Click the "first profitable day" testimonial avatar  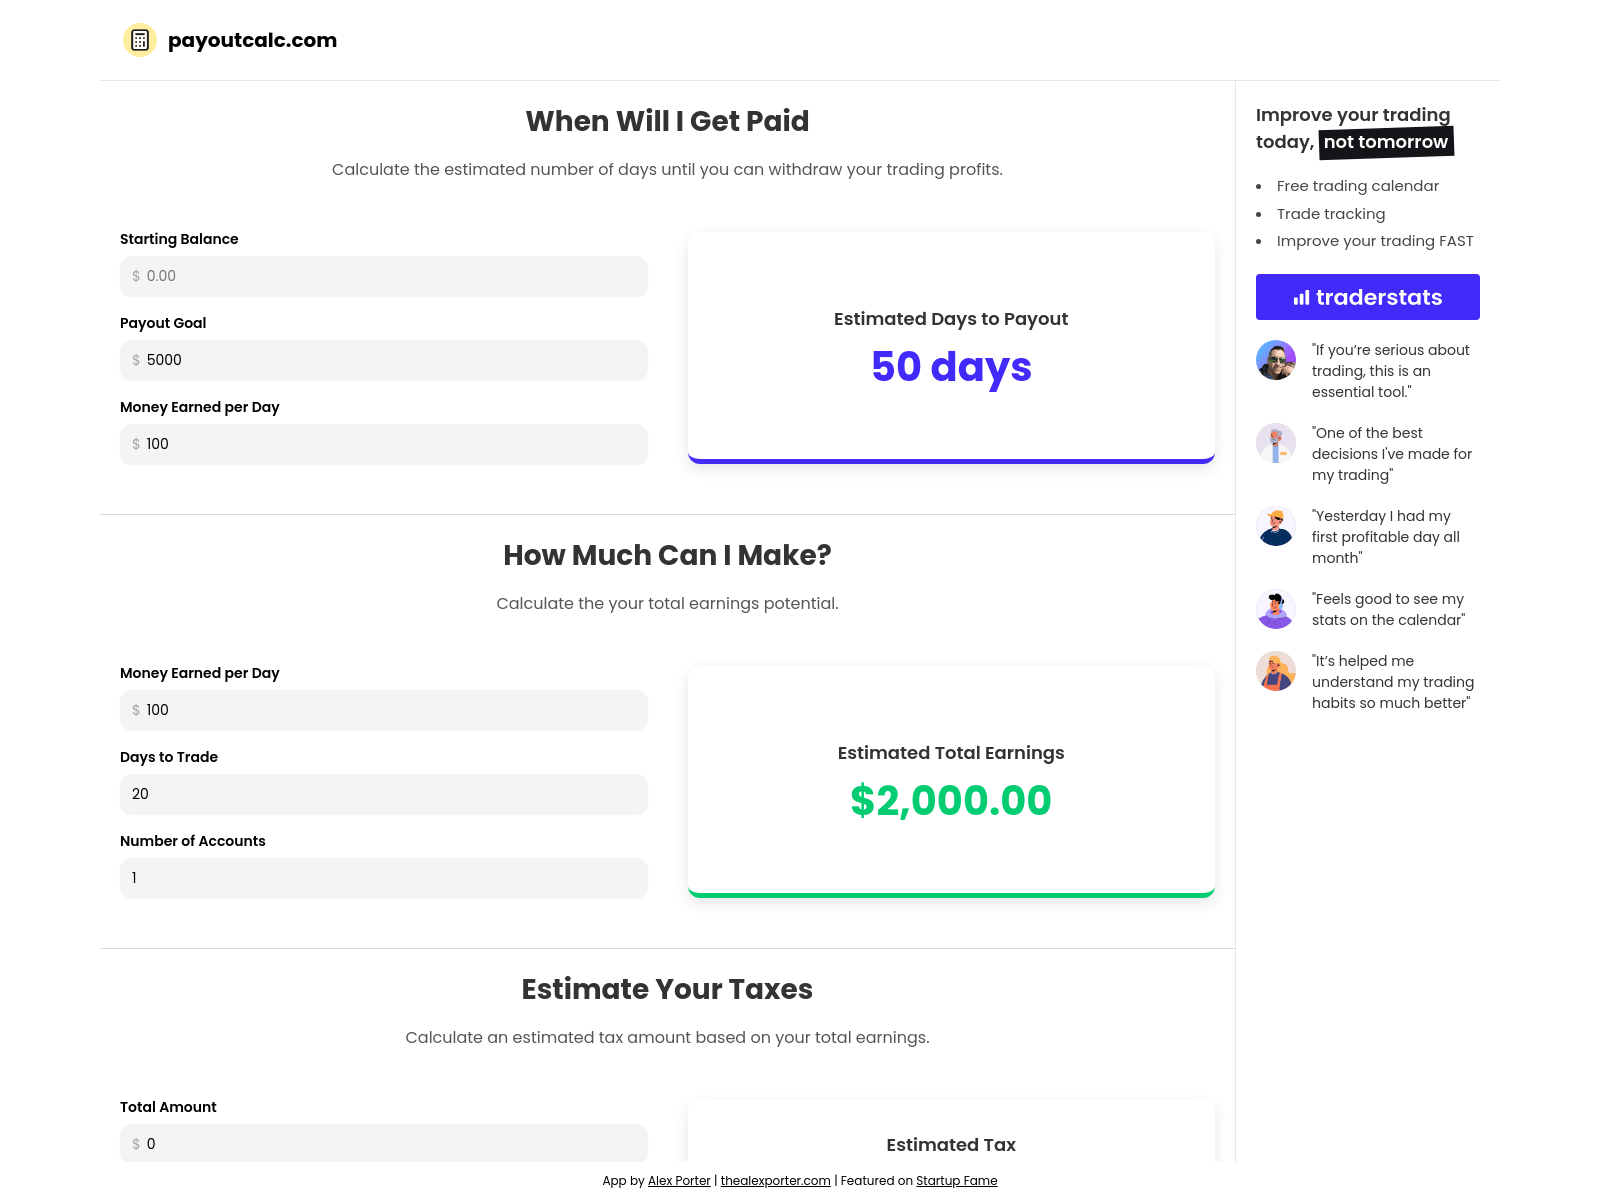1276,526
